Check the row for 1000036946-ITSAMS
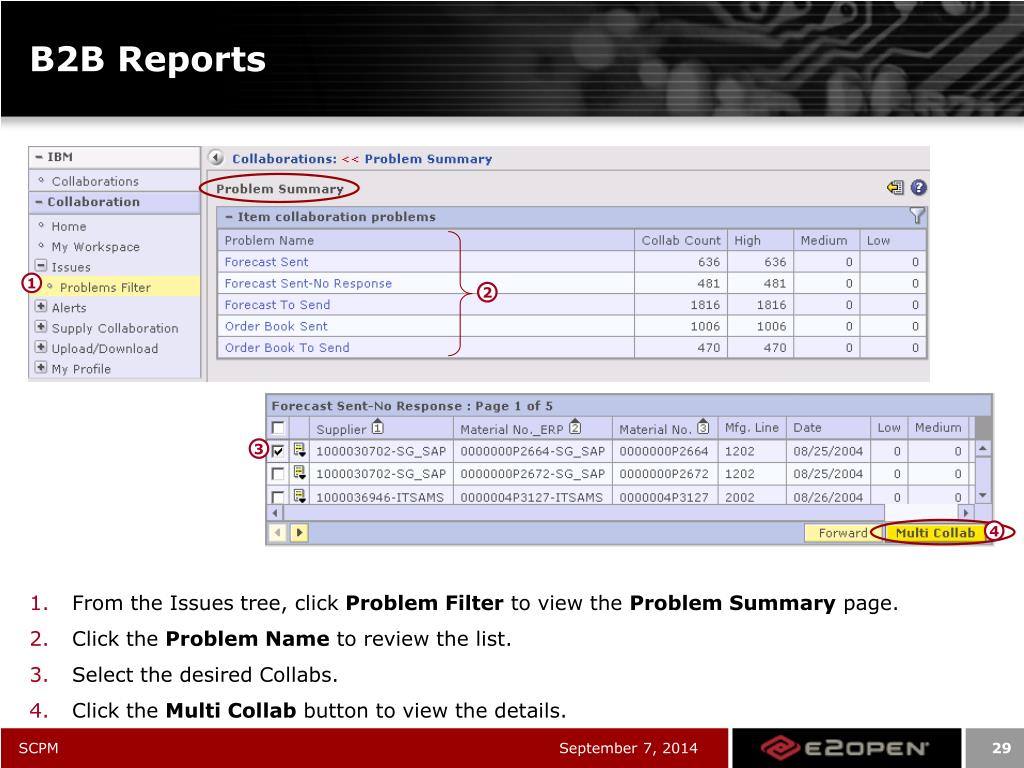Viewport: 1024px width, 768px height. coord(278,496)
